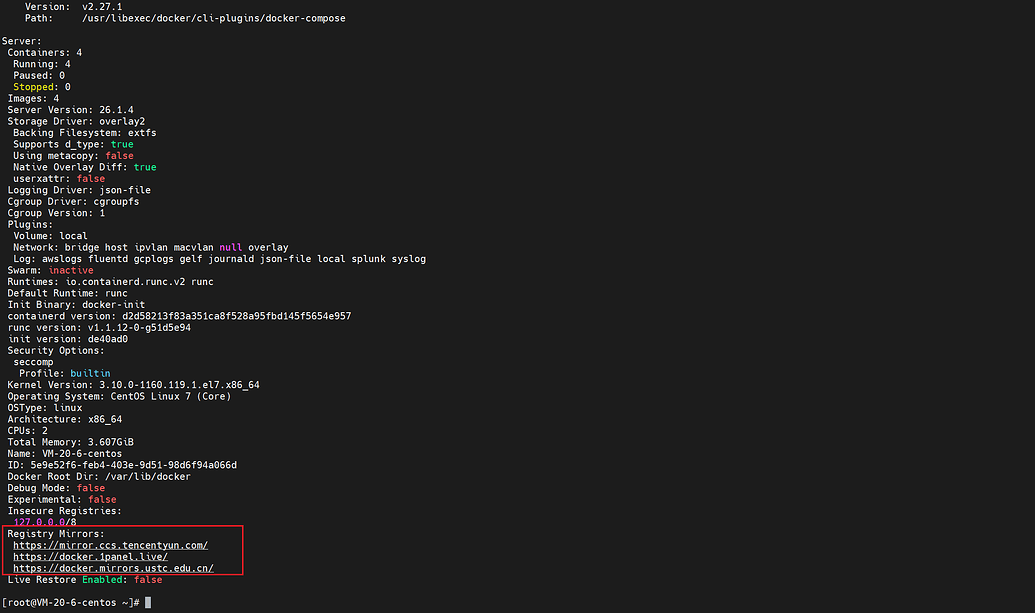Select the Storage Driver overlay2 value
The width and height of the screenshot is (1035, 613).
122,121
